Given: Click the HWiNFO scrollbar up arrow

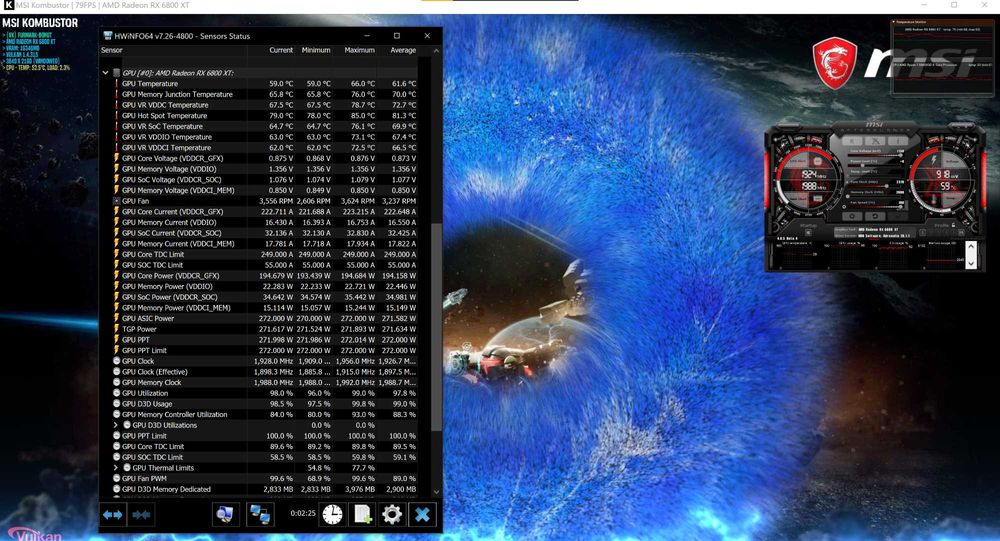Looking at the screenshot, I should pyautogui.click(x=436, y=50).
